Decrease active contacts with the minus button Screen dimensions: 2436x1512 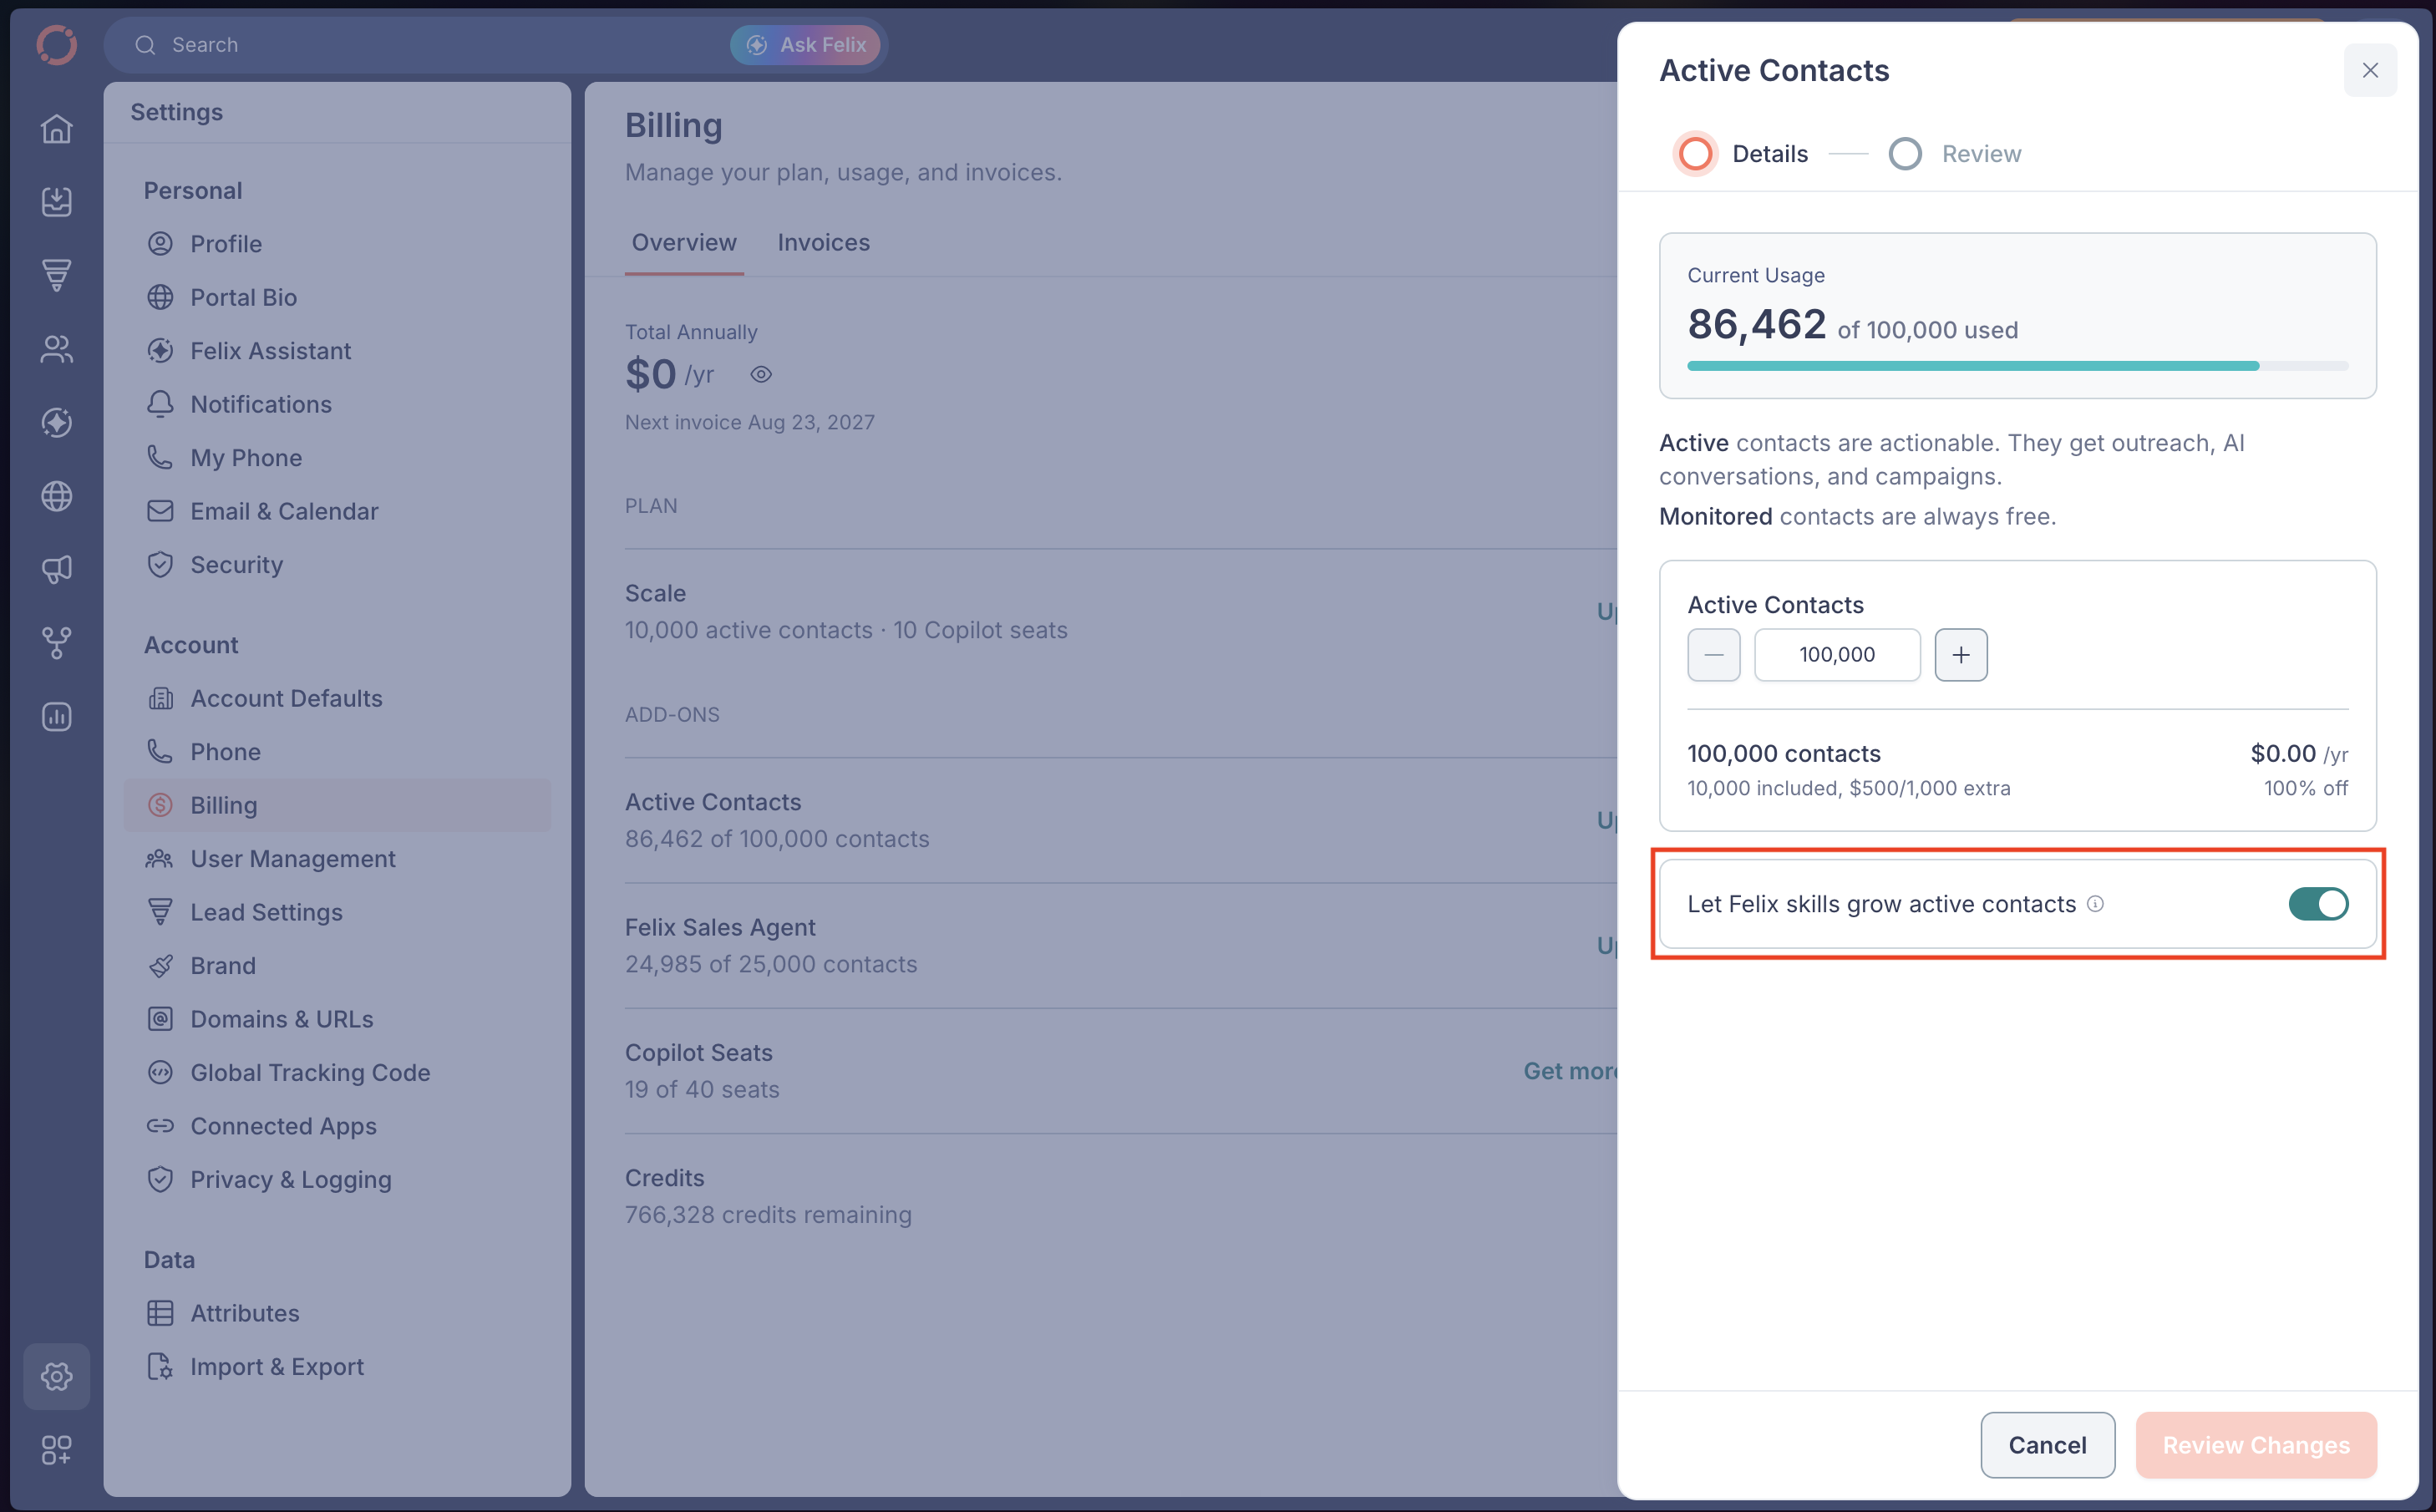(1714, 655)
